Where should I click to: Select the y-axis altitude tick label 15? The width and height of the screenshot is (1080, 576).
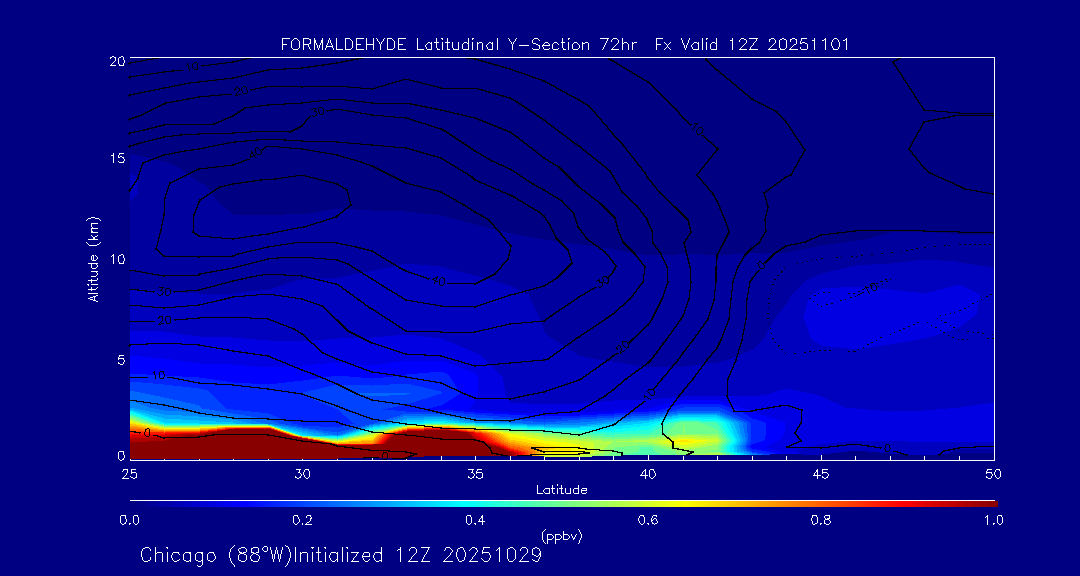pyautogui.click(x=116, y=158)
